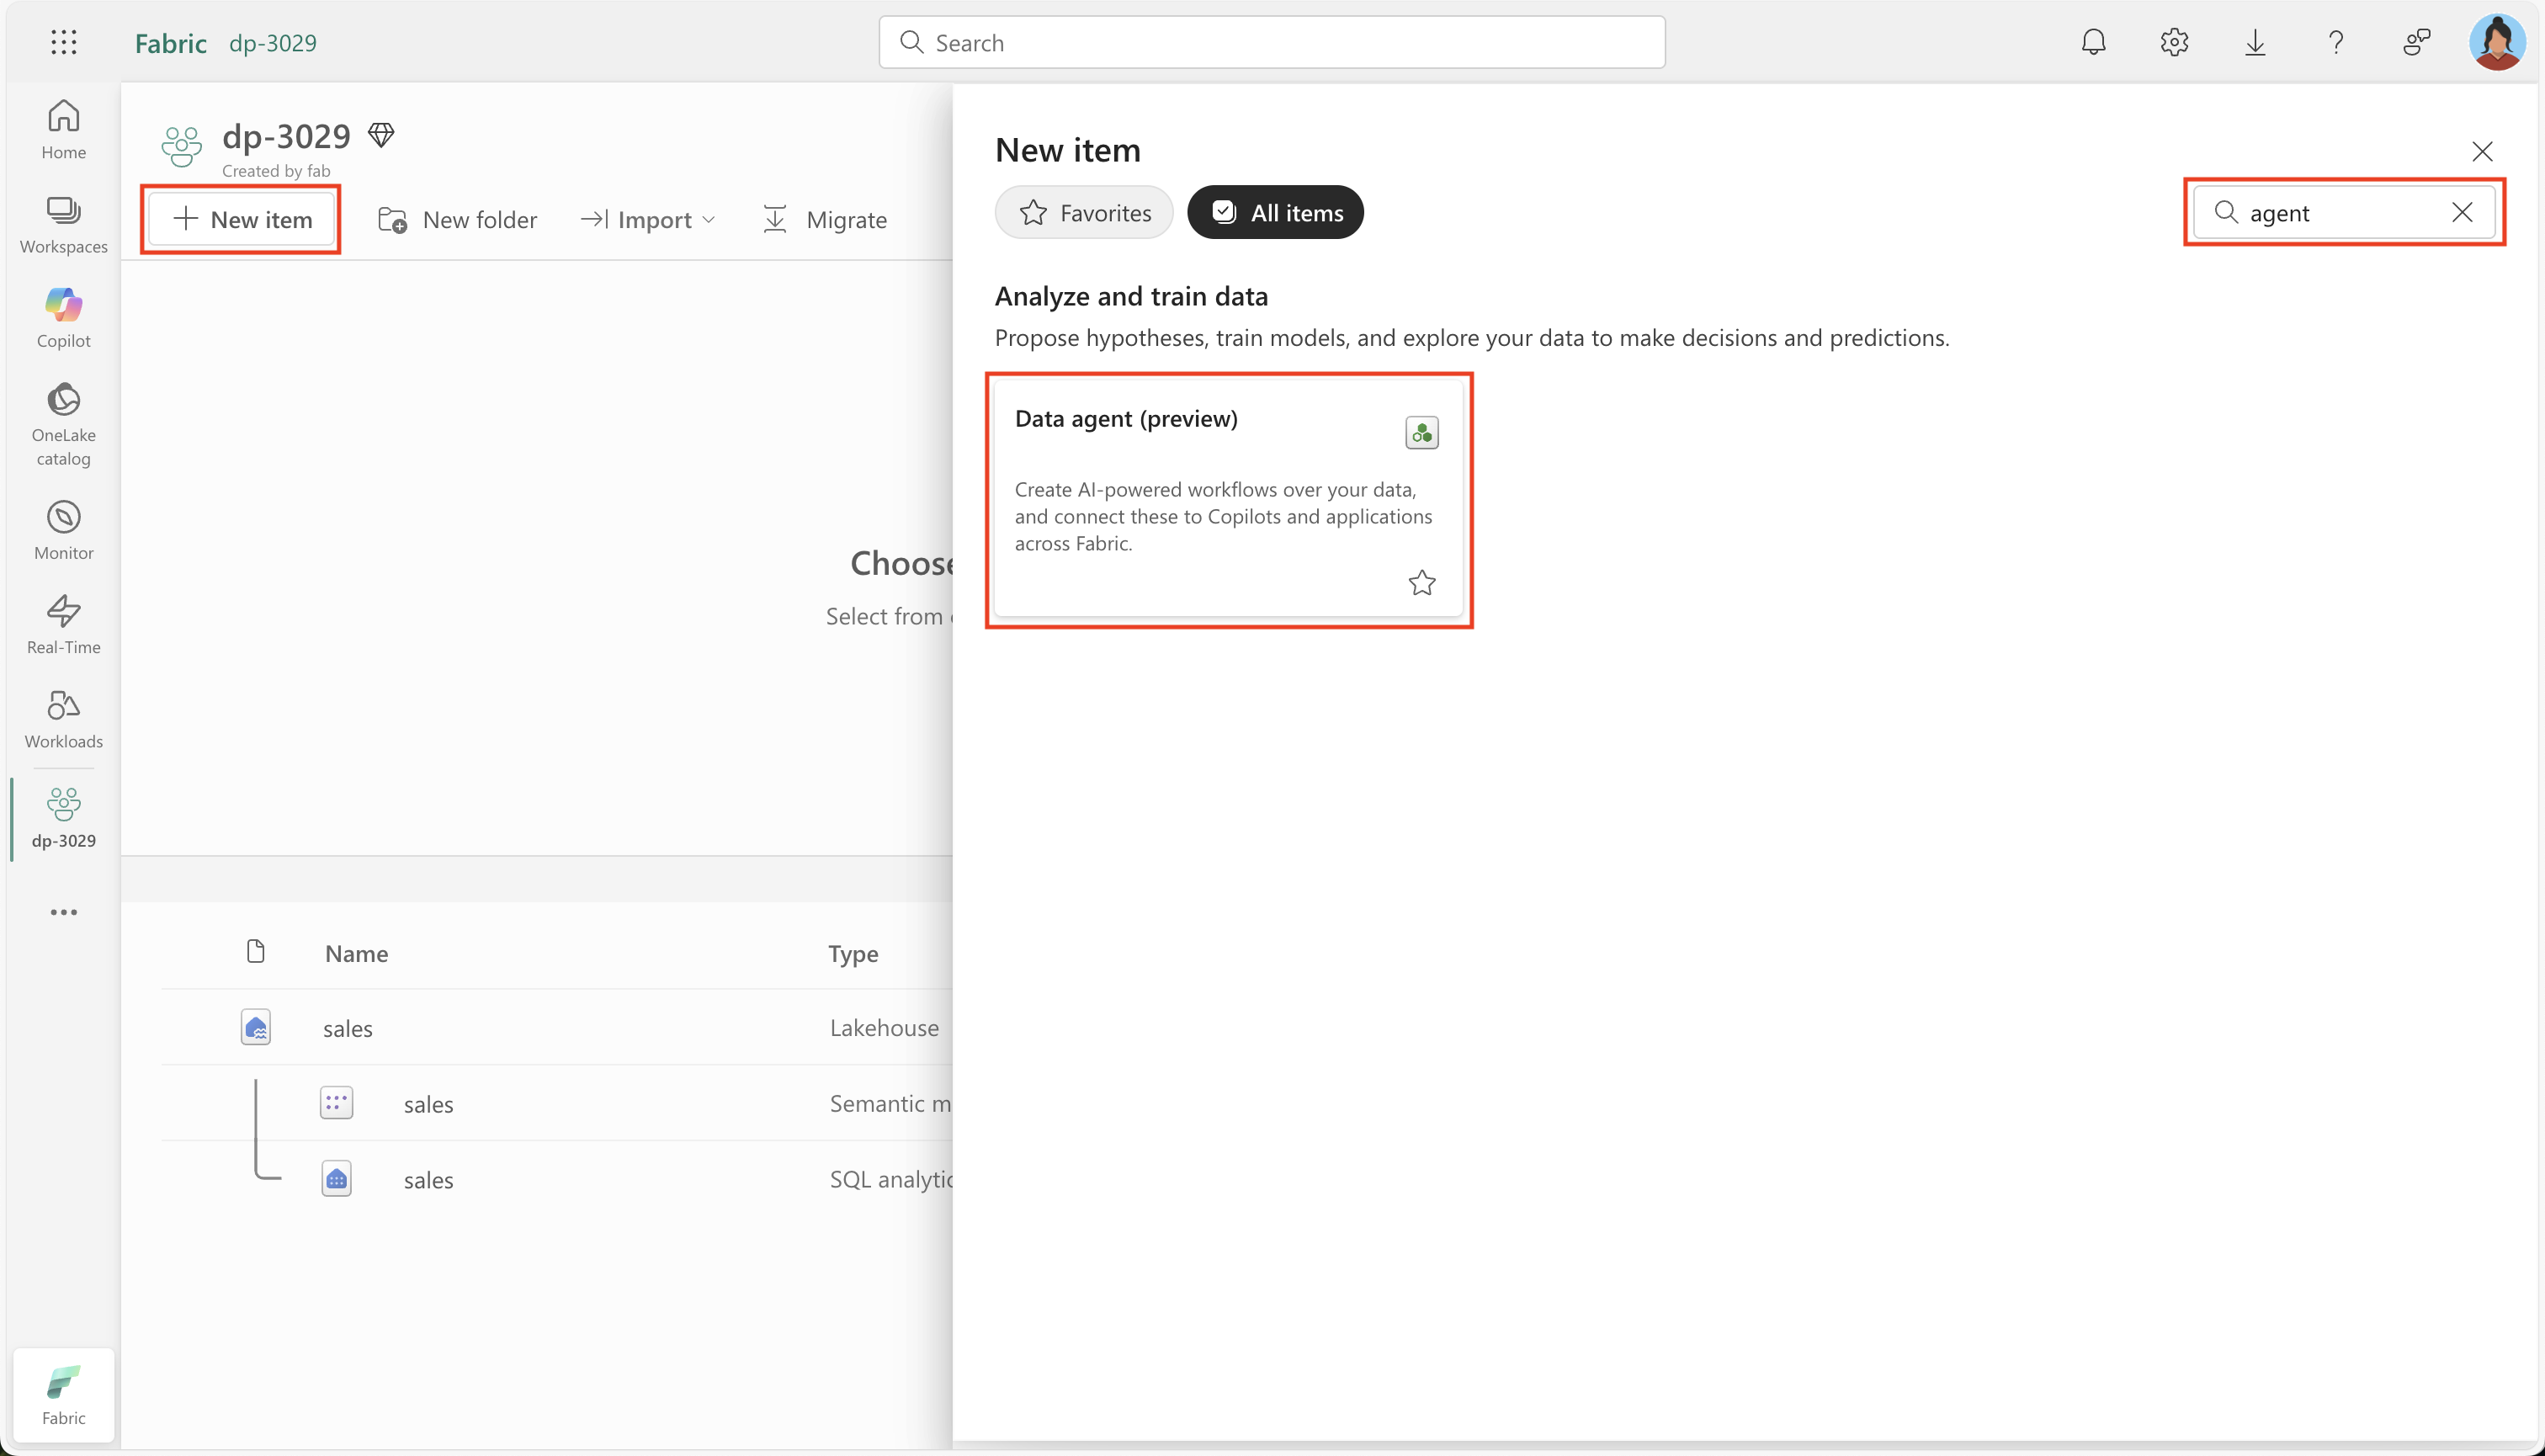Click the "Created by fab" text
This screenshot has height=1456, width=2545.
click(276, 171)
